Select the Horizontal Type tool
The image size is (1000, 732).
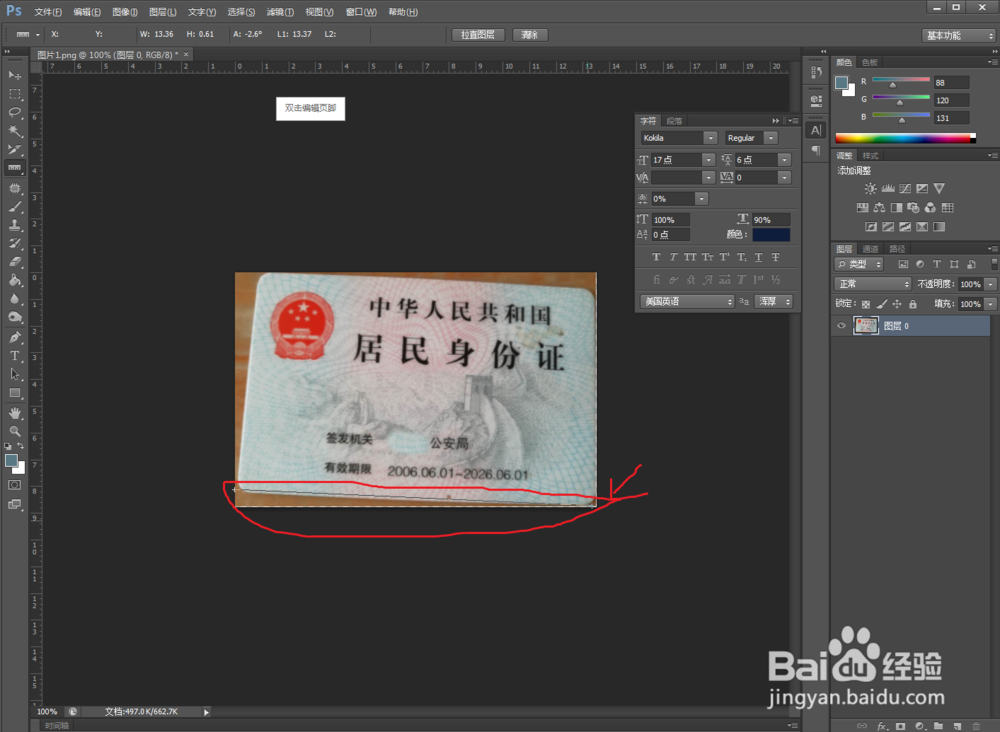click(15, 356)
